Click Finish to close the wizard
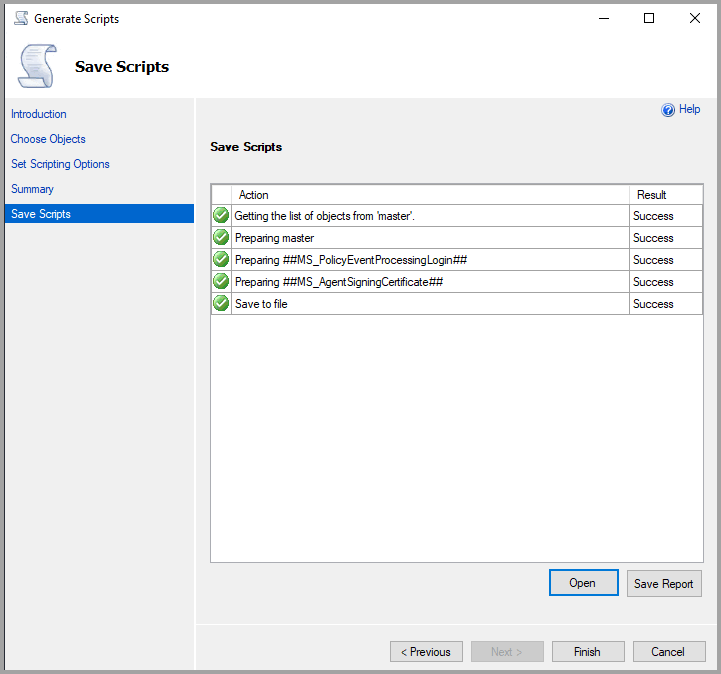This screenshot has height=674, width=721. click(588, 652)
